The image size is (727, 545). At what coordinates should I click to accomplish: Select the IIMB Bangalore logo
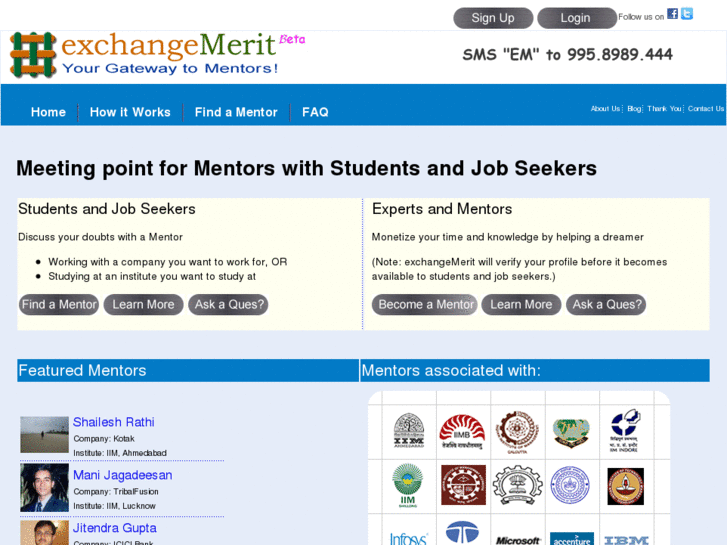coord(462,431)
